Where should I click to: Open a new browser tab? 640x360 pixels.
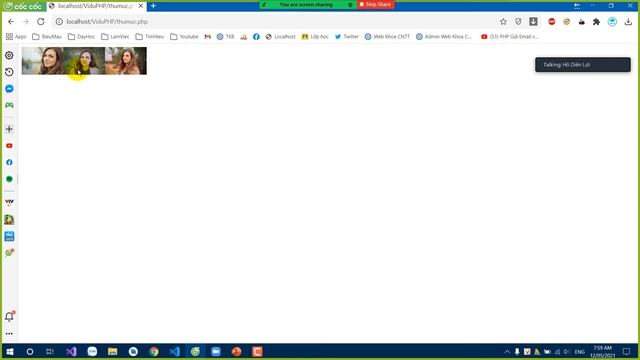coord(153,6)
